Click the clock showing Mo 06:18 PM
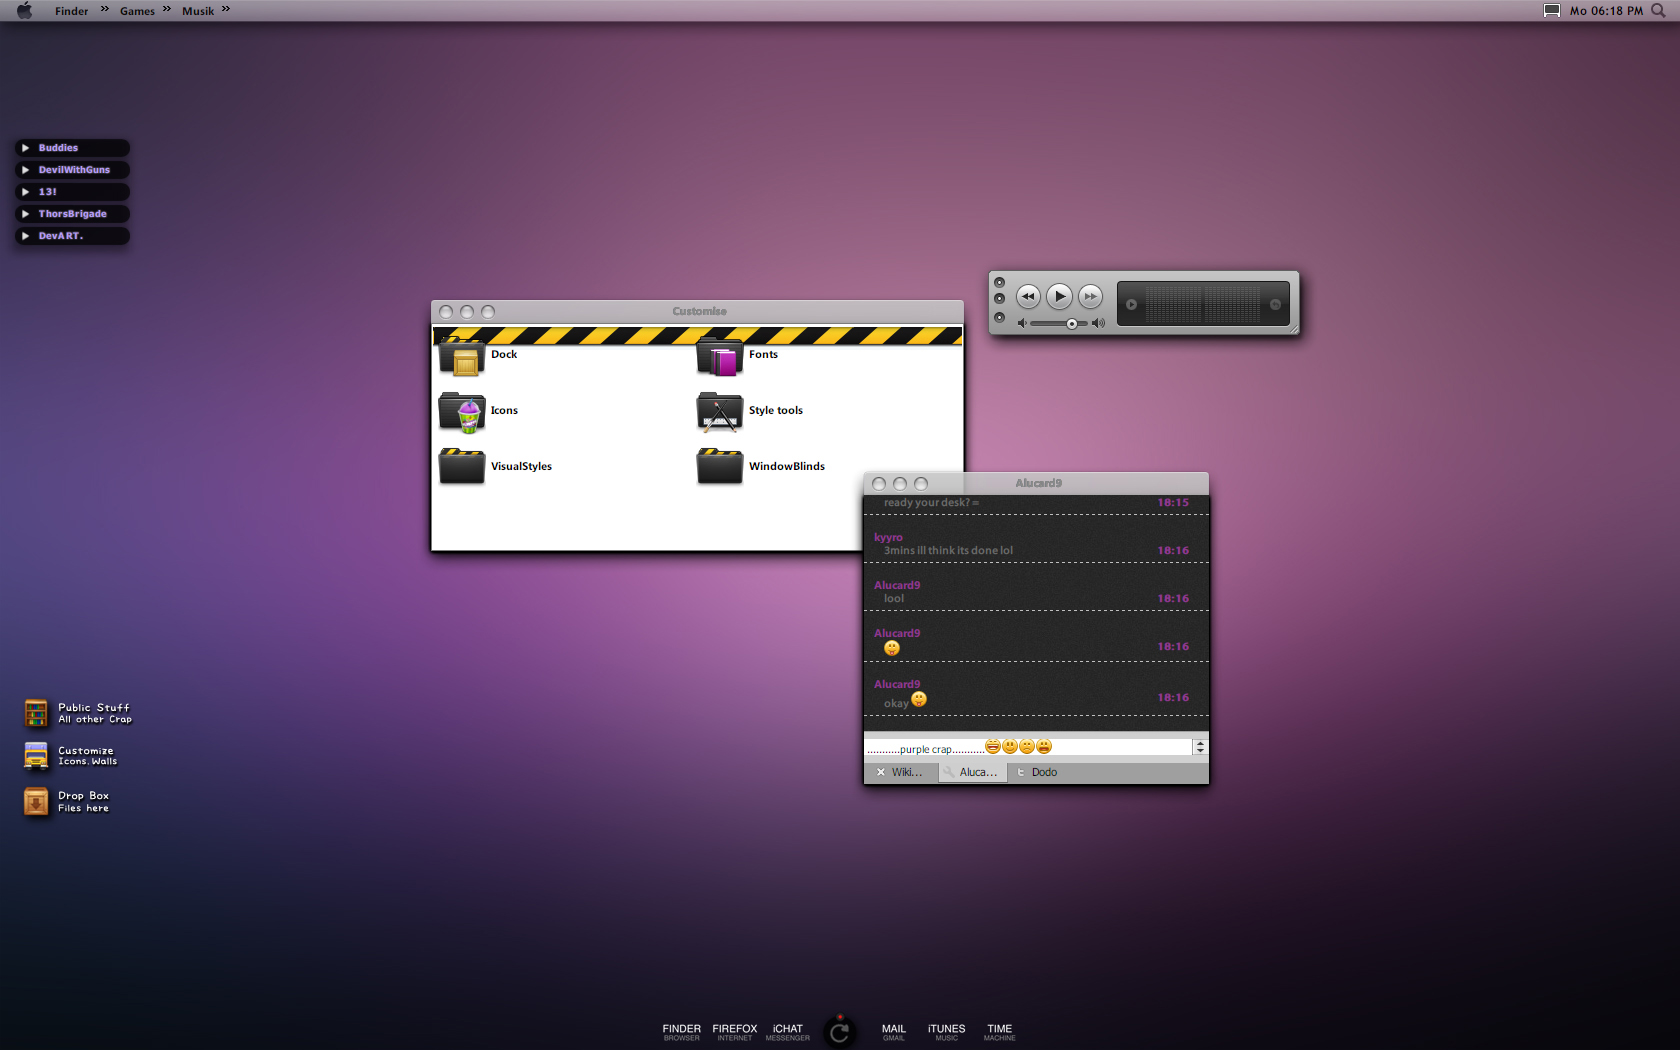Viewport: 1680px width, 1050px height. 1606,11
